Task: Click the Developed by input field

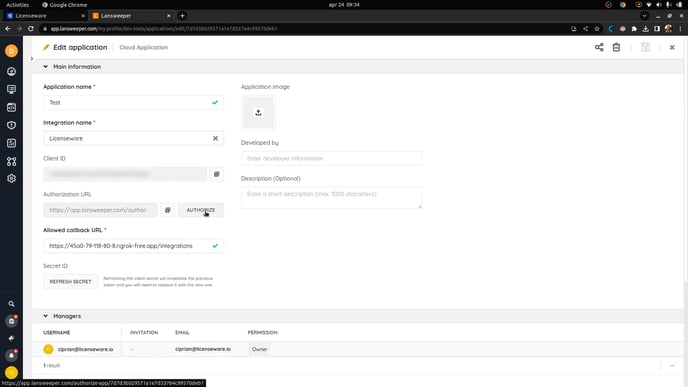Action: pyautogui.click(x=331, y=158)
